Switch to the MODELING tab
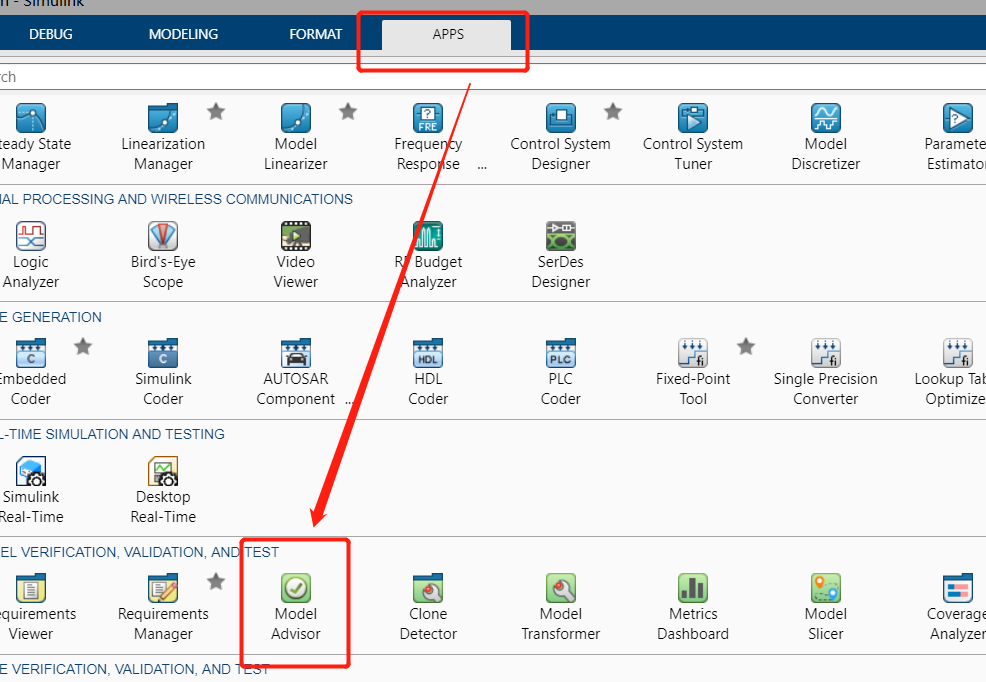Viewport: 986px width, 682px height. (183, 34)
